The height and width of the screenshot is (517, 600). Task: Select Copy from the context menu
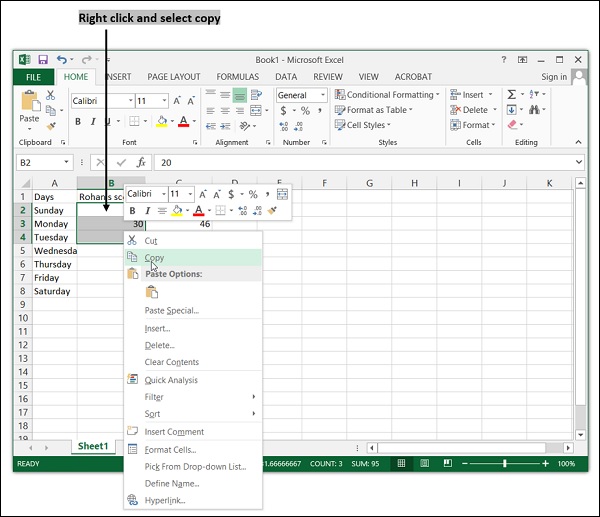coord(154,258)
